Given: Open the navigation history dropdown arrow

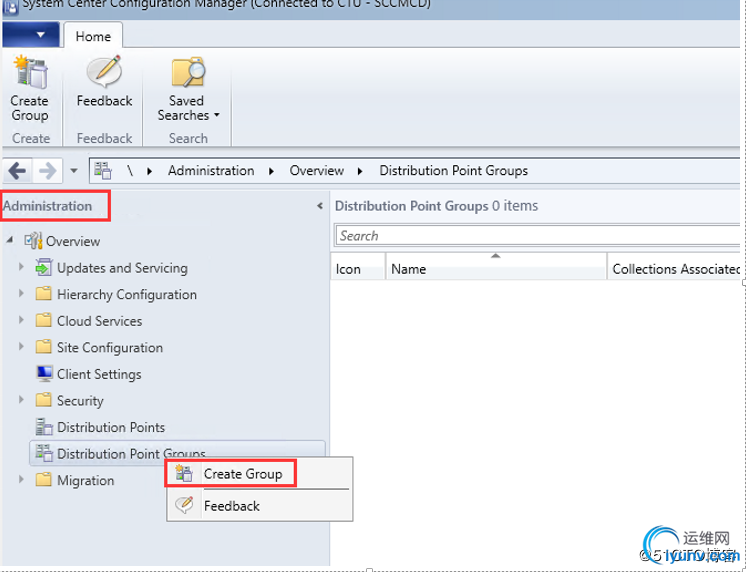Looking at the screenshot, I should [74, 170].
